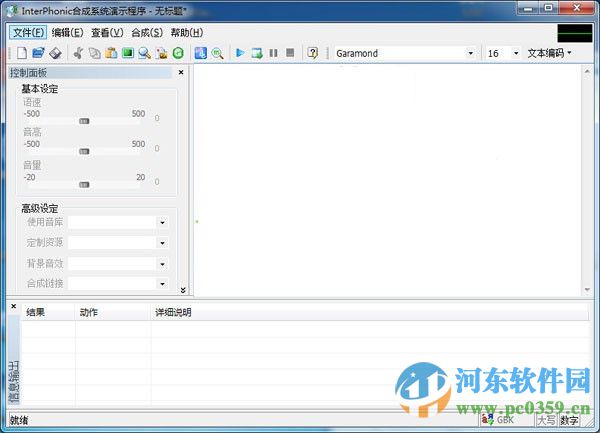
Task: Click the editor scrollbar up arrow
Action: pyautogui.click(x=587, y=72)
